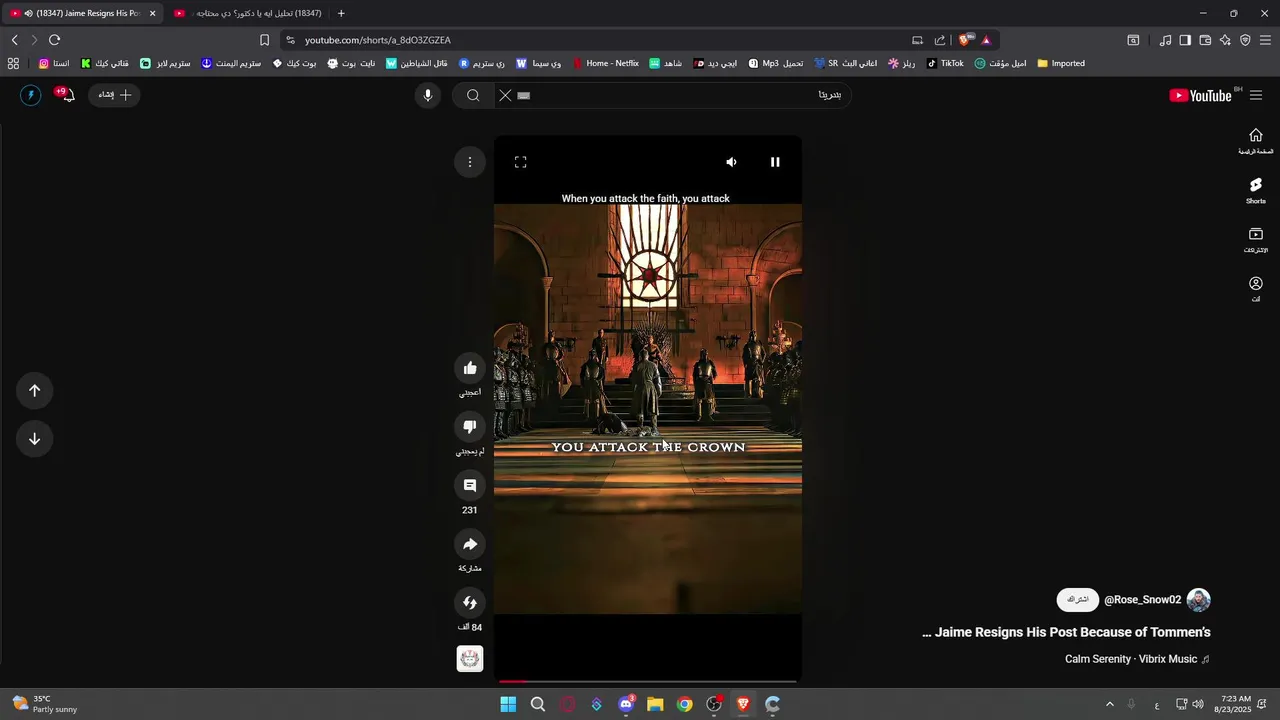Toggle the browser sidebar panel

pos(1185,40)
